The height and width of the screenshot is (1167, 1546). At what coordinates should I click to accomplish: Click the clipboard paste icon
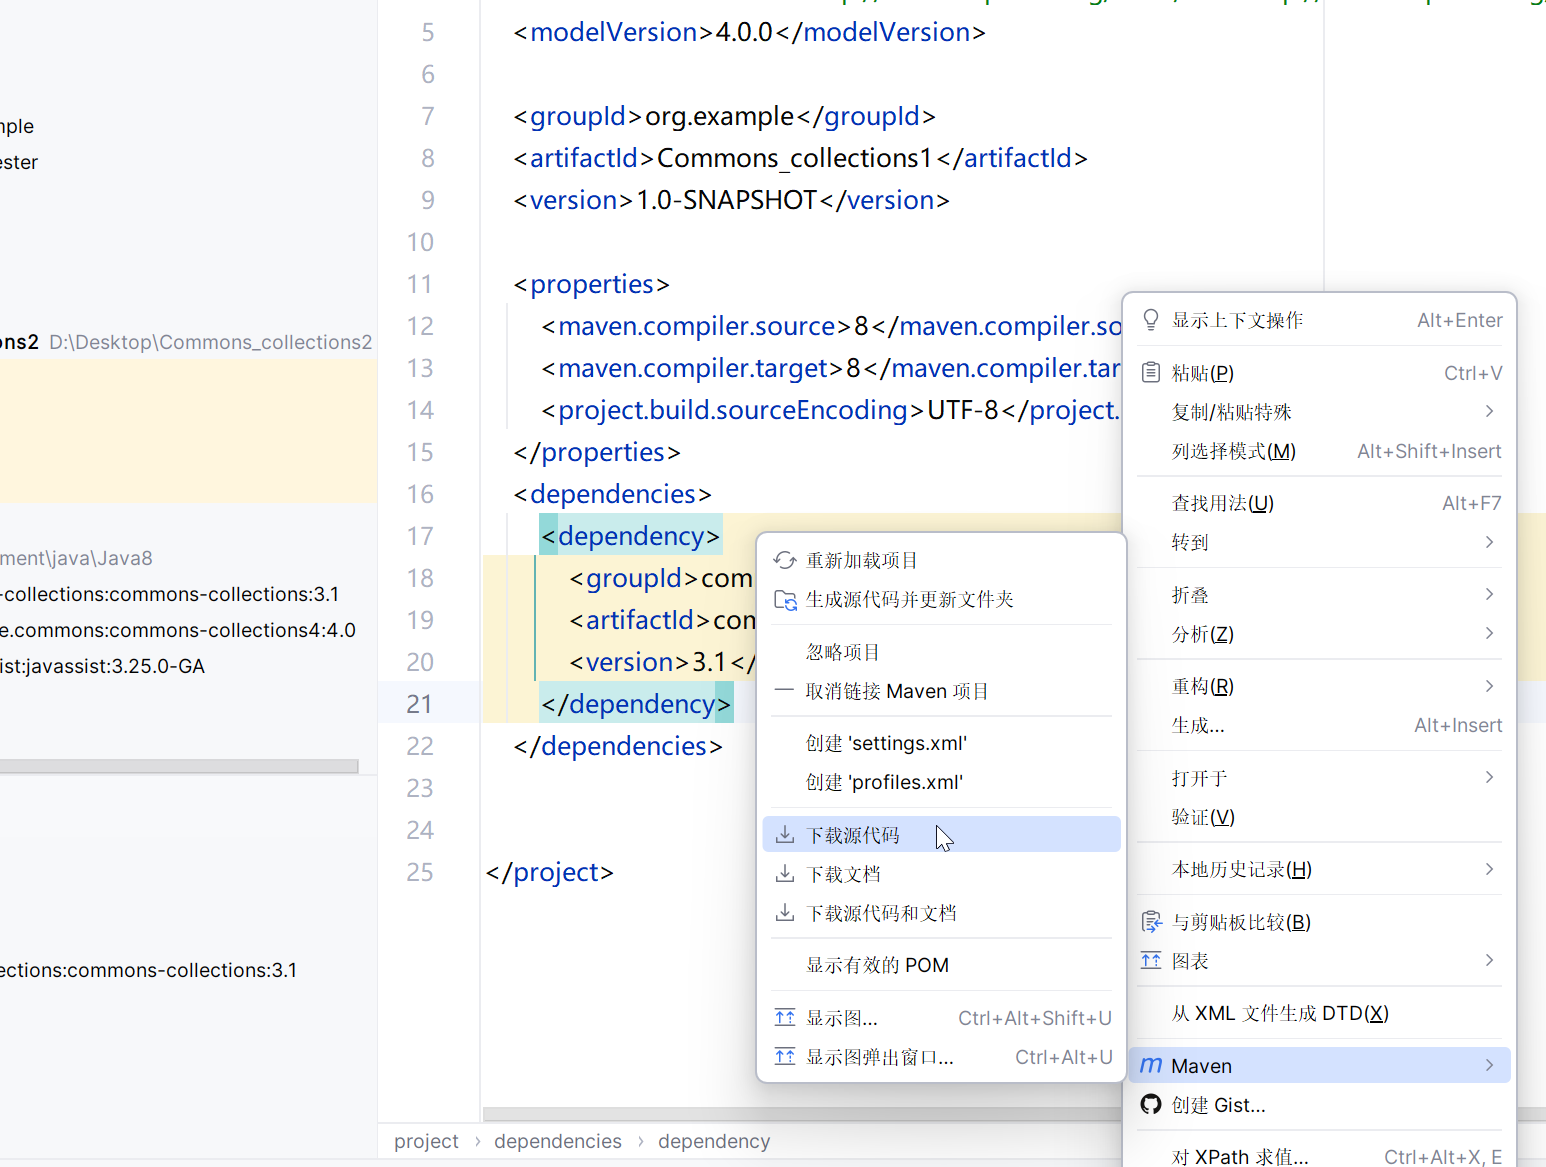click(1151, 373)
